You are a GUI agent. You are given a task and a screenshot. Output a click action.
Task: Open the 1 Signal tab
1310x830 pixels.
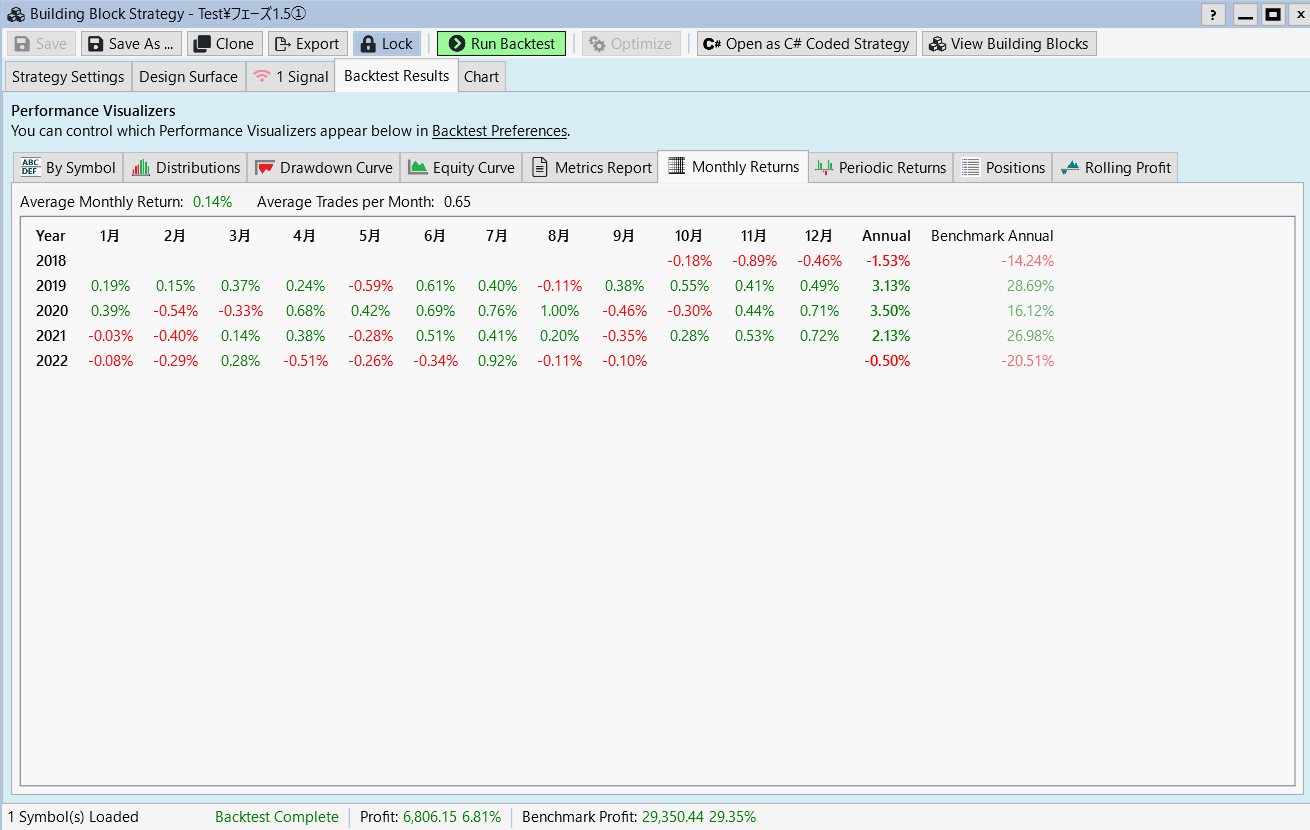291,77
